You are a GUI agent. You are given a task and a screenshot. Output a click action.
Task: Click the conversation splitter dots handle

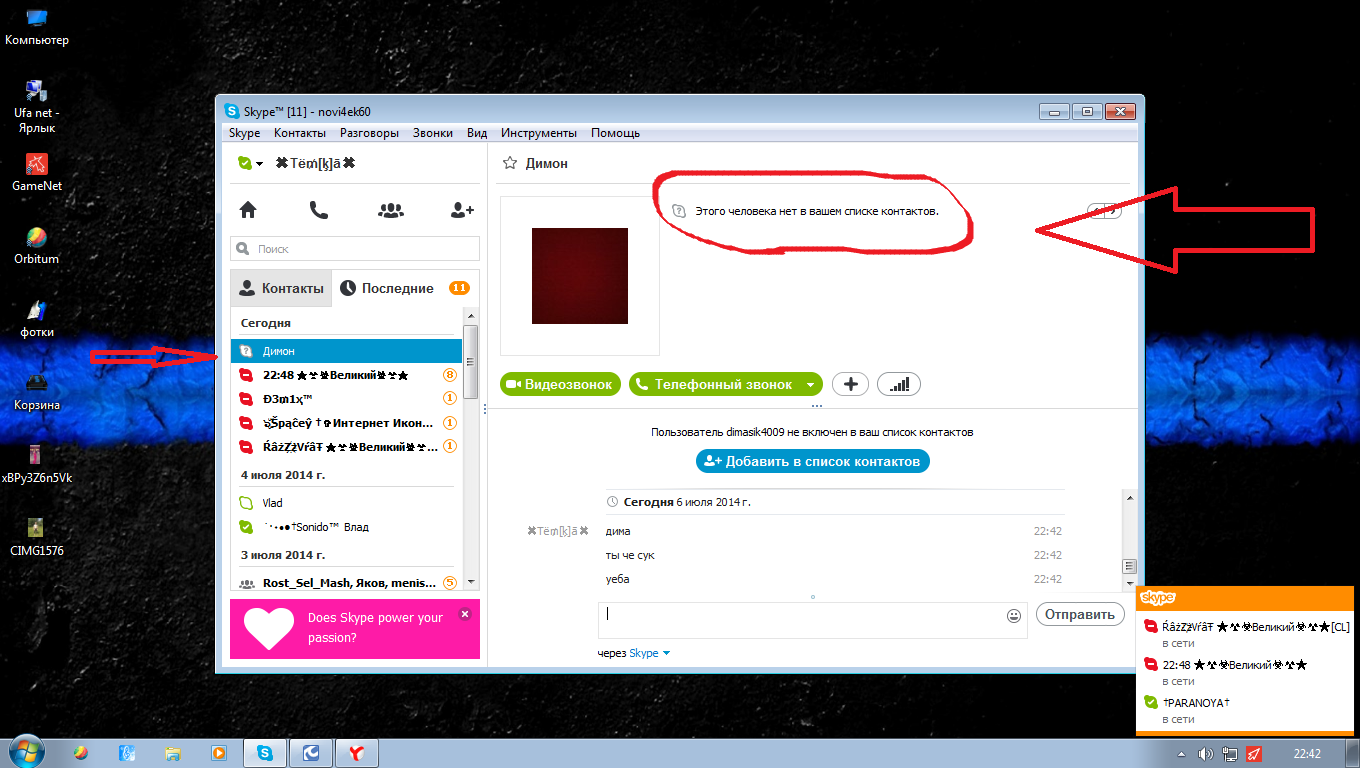817,406
